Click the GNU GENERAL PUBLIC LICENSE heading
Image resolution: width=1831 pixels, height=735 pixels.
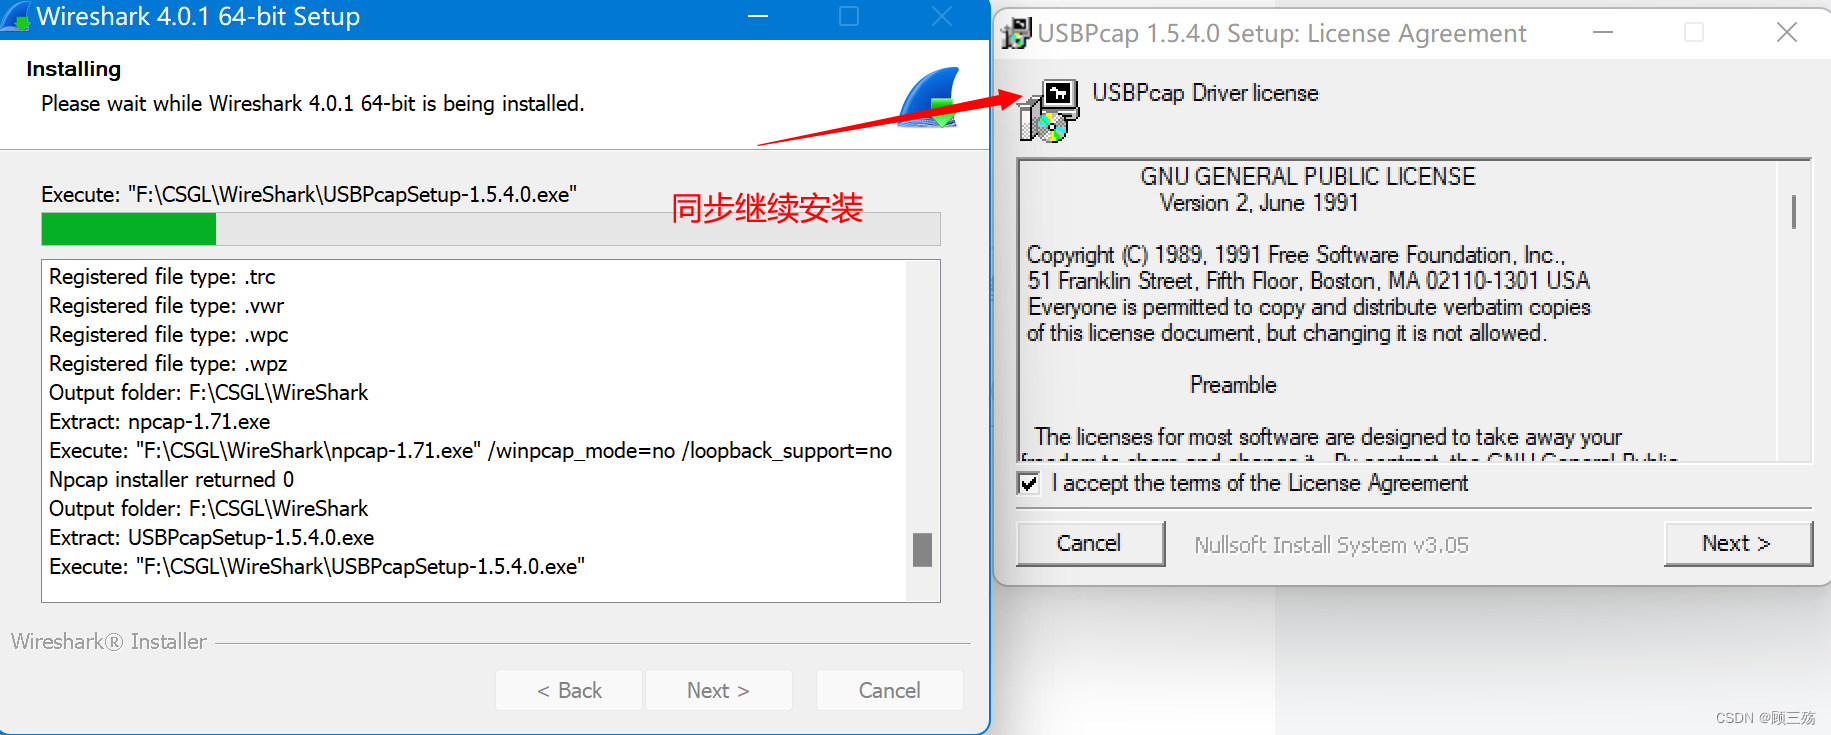pyautogui.click(x=1308, y=177)
